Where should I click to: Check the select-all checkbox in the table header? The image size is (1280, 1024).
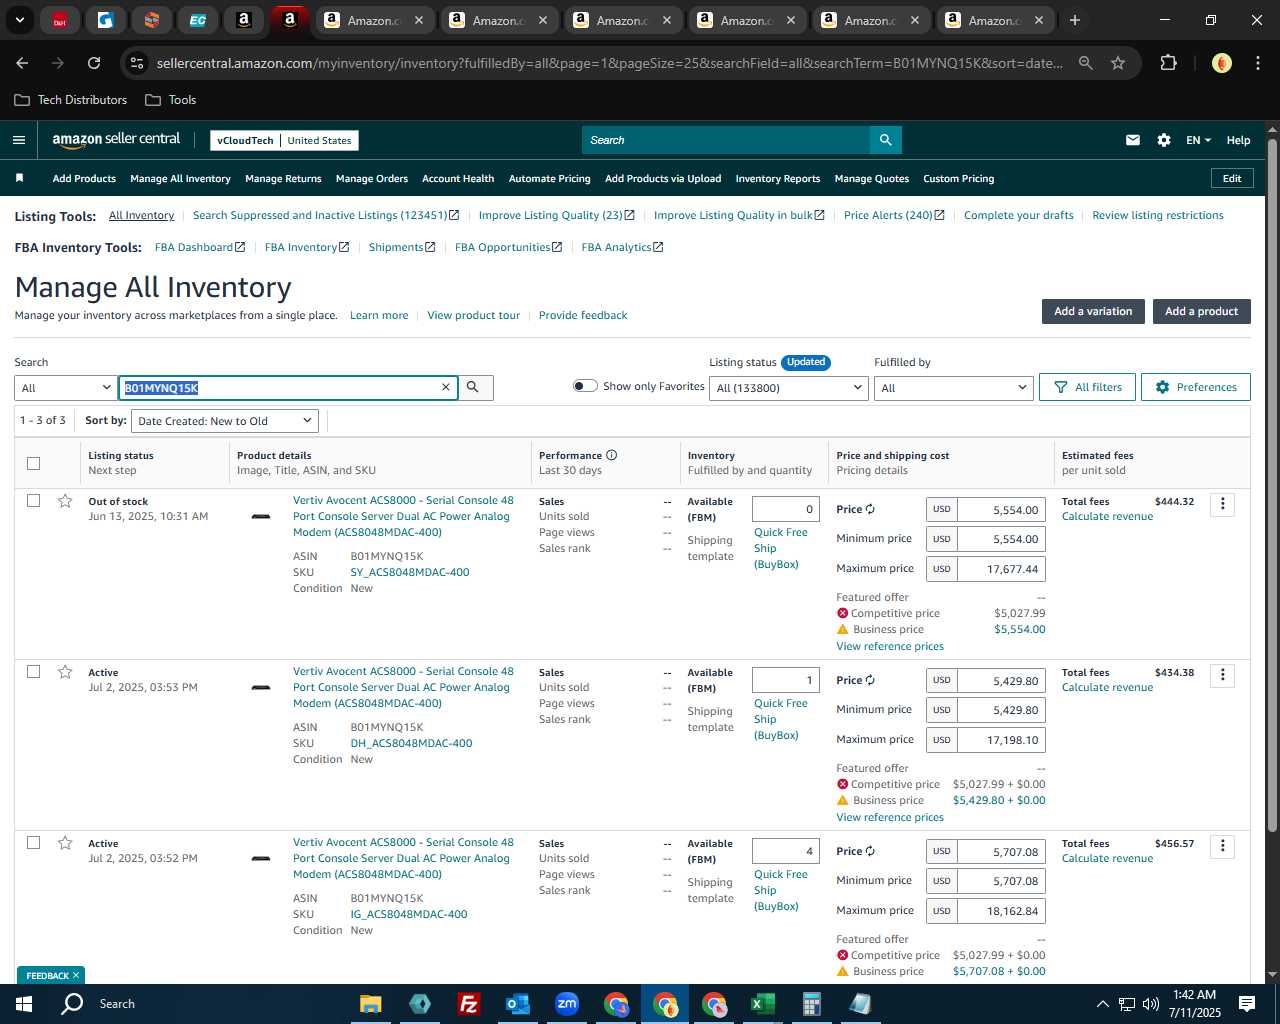[33, 463]
